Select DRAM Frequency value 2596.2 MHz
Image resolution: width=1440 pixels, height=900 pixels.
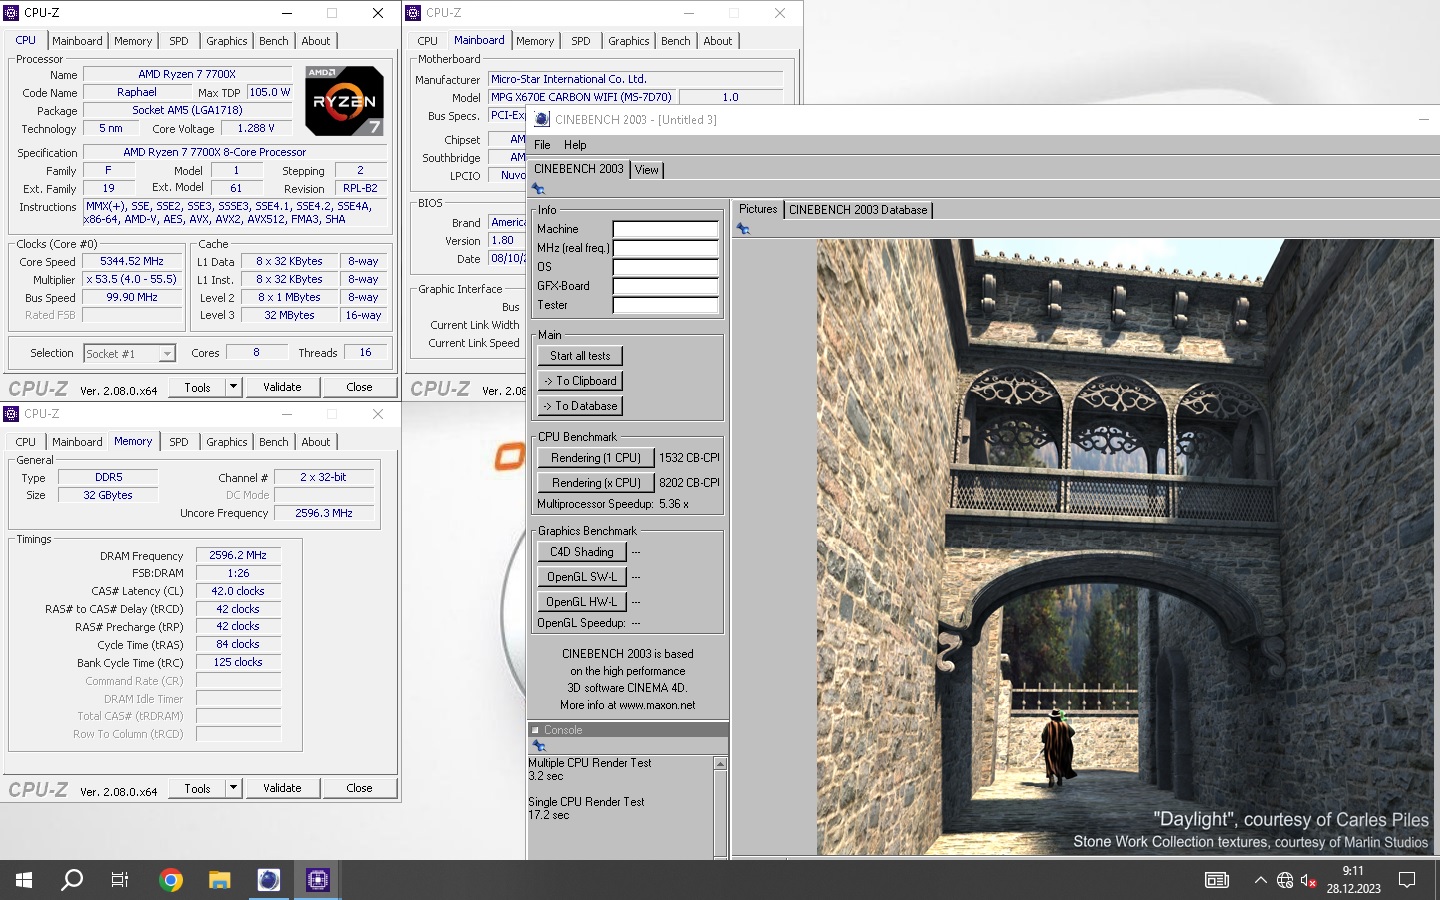pos(239,555)
